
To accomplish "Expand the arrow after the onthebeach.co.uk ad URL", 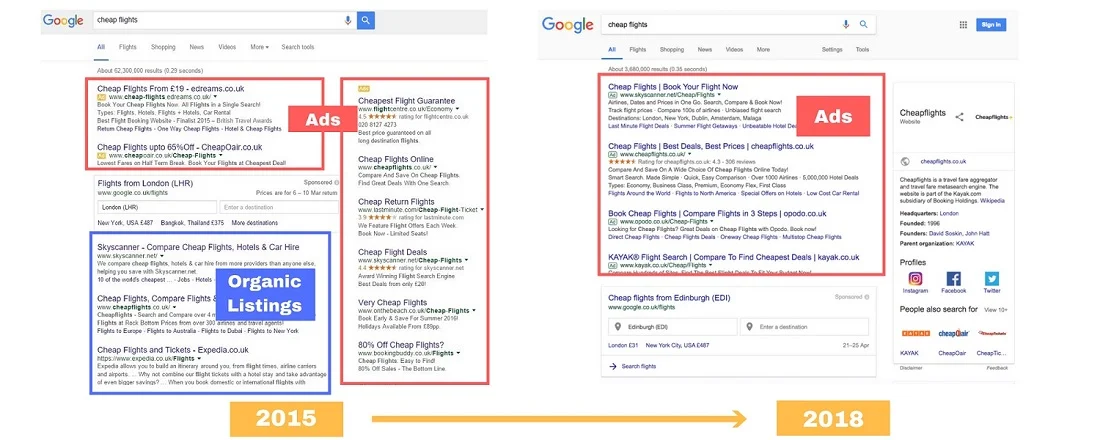I will click(x=474, y=310).
